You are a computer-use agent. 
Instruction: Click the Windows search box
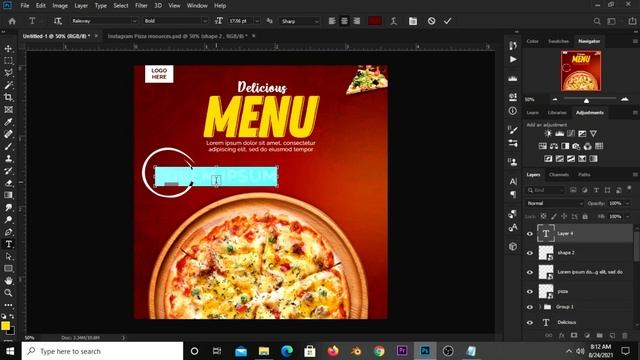click(x=102, y=351)
